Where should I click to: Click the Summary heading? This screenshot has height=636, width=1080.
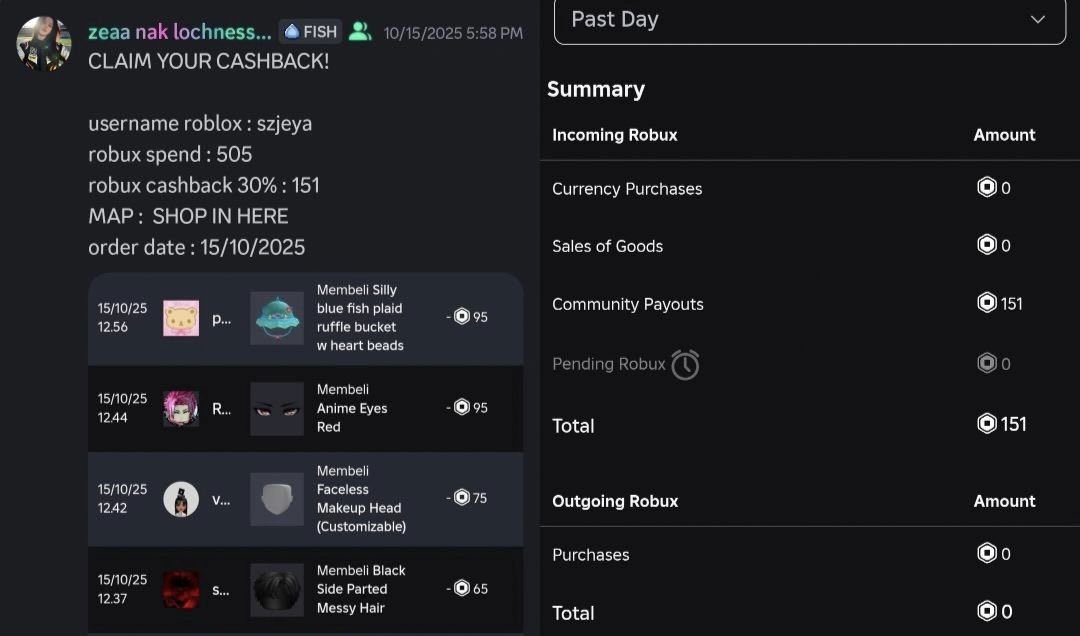(x=596, y=90)
